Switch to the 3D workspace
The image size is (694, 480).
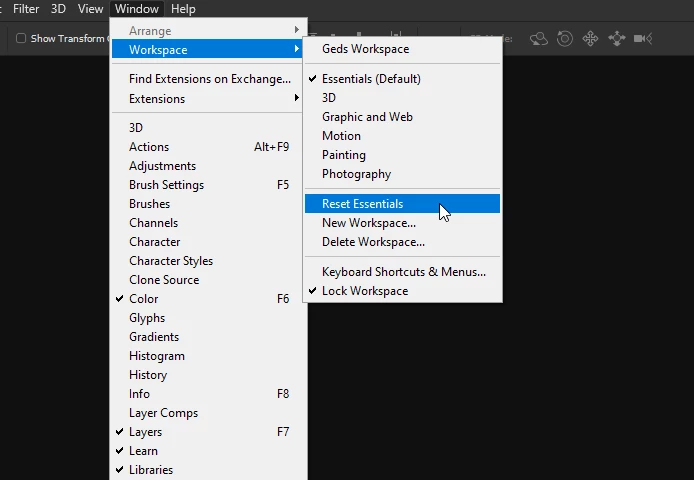click(402, 98)
